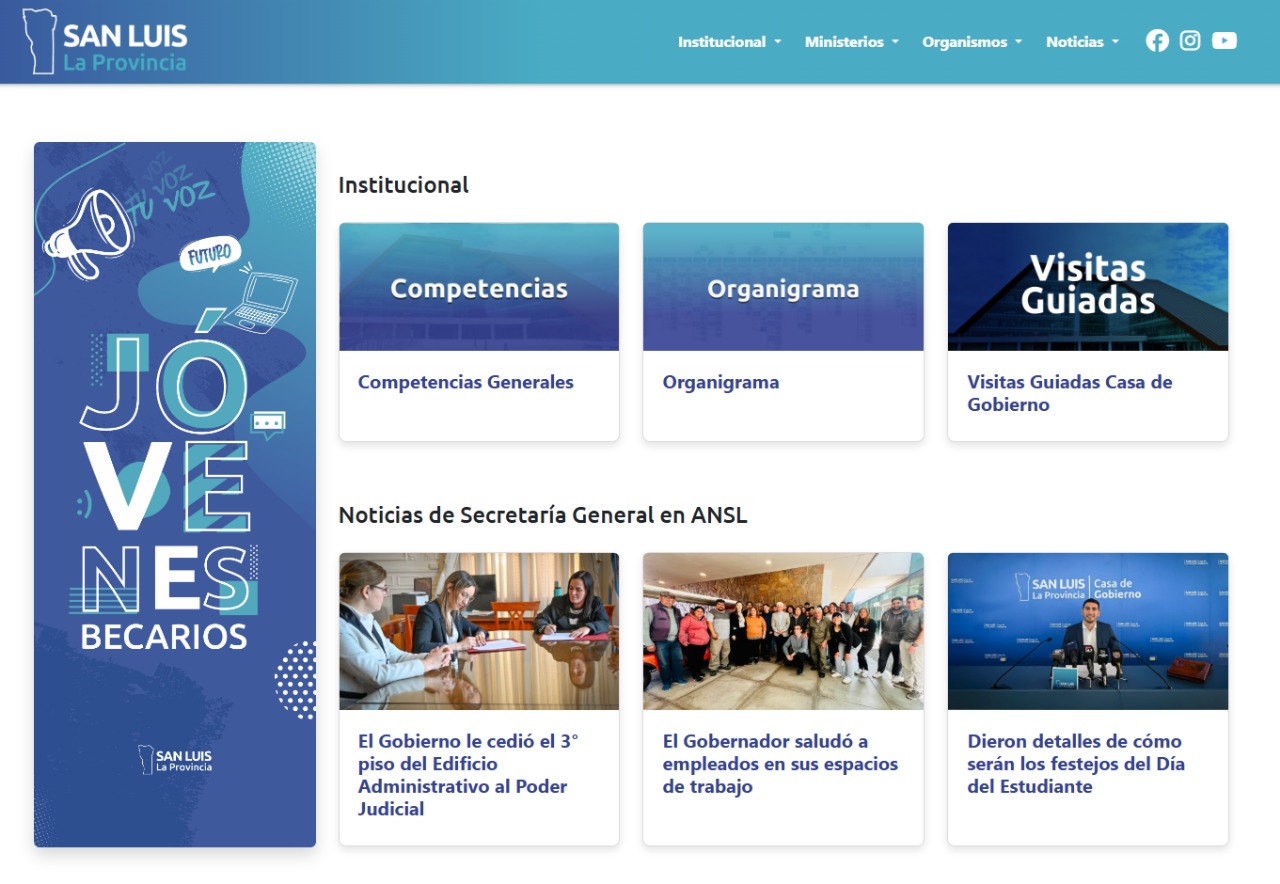Expand the Institucional dropdown menu
The height and width of the screenshot is (884, 1280).
point(729,42)
